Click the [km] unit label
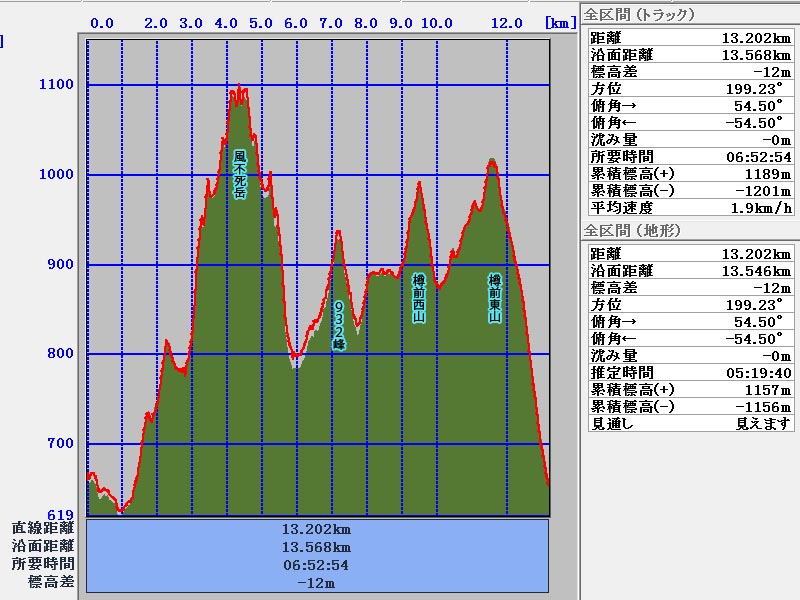Image resolution: width=800 pixels, height=600 pixels. click(560, 22)
